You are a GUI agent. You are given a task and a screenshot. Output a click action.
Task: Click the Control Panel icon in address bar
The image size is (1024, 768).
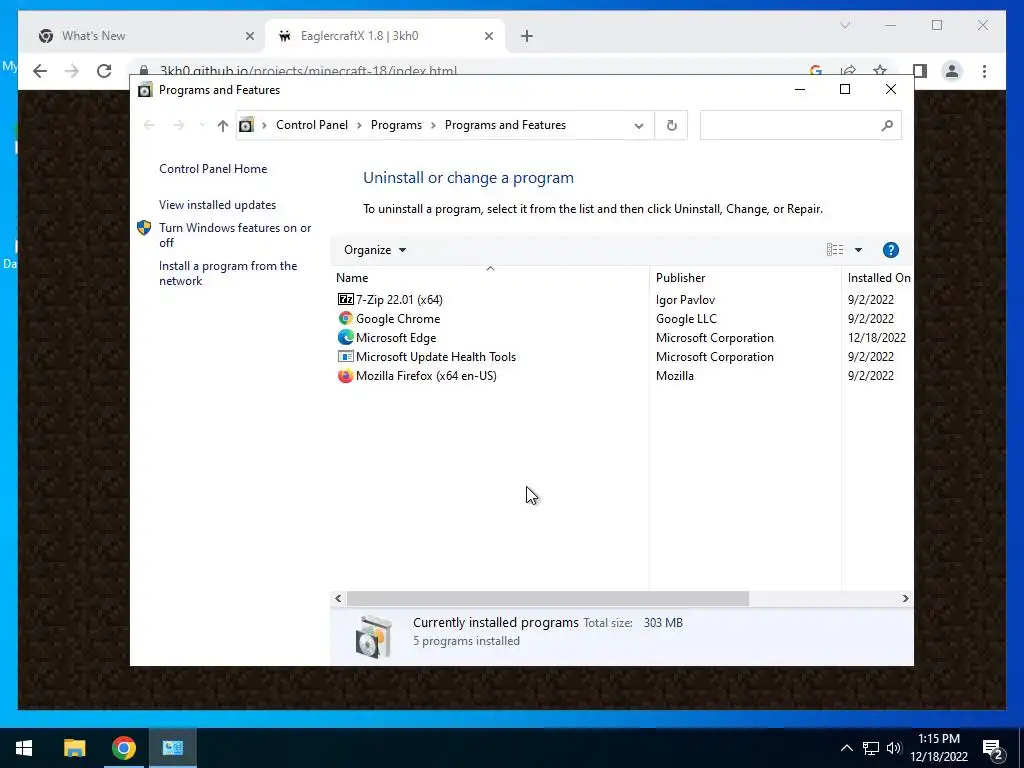[246, 125]
